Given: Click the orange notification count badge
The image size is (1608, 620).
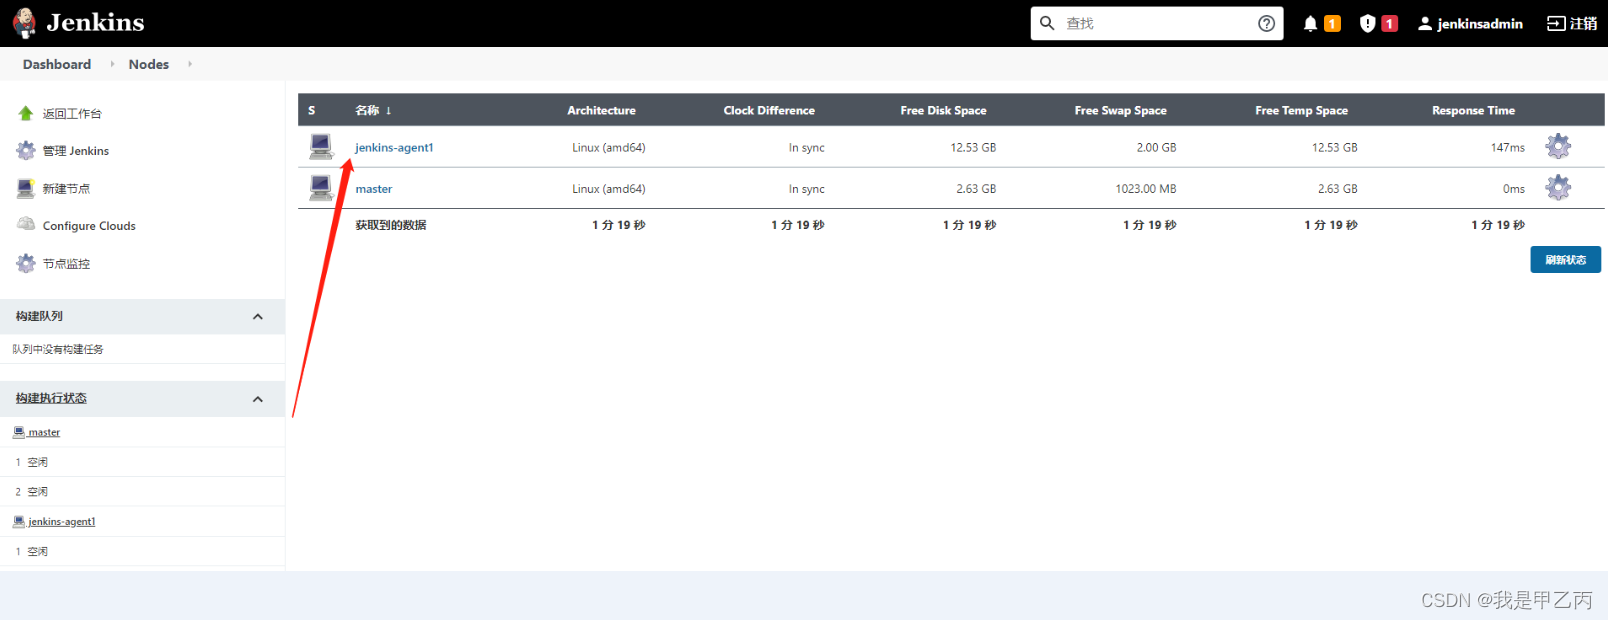Looking at the screenshot, I should pos(1332,23).
